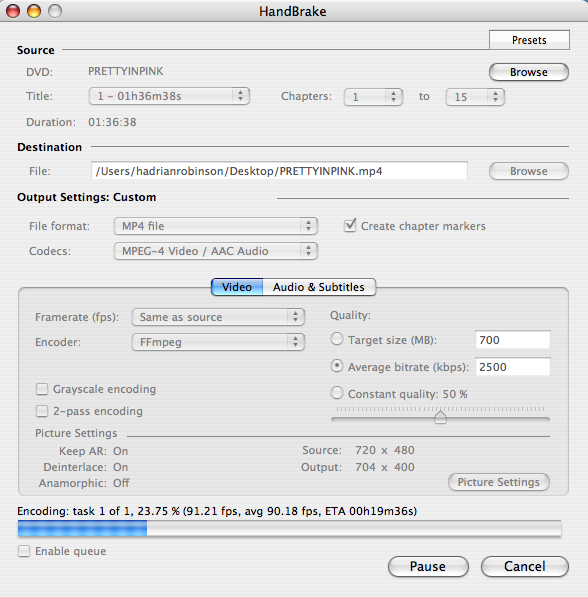Screen dimensions: 588x597
Task: Cancel the encoding with Cancel button
Action: (525, 567)
